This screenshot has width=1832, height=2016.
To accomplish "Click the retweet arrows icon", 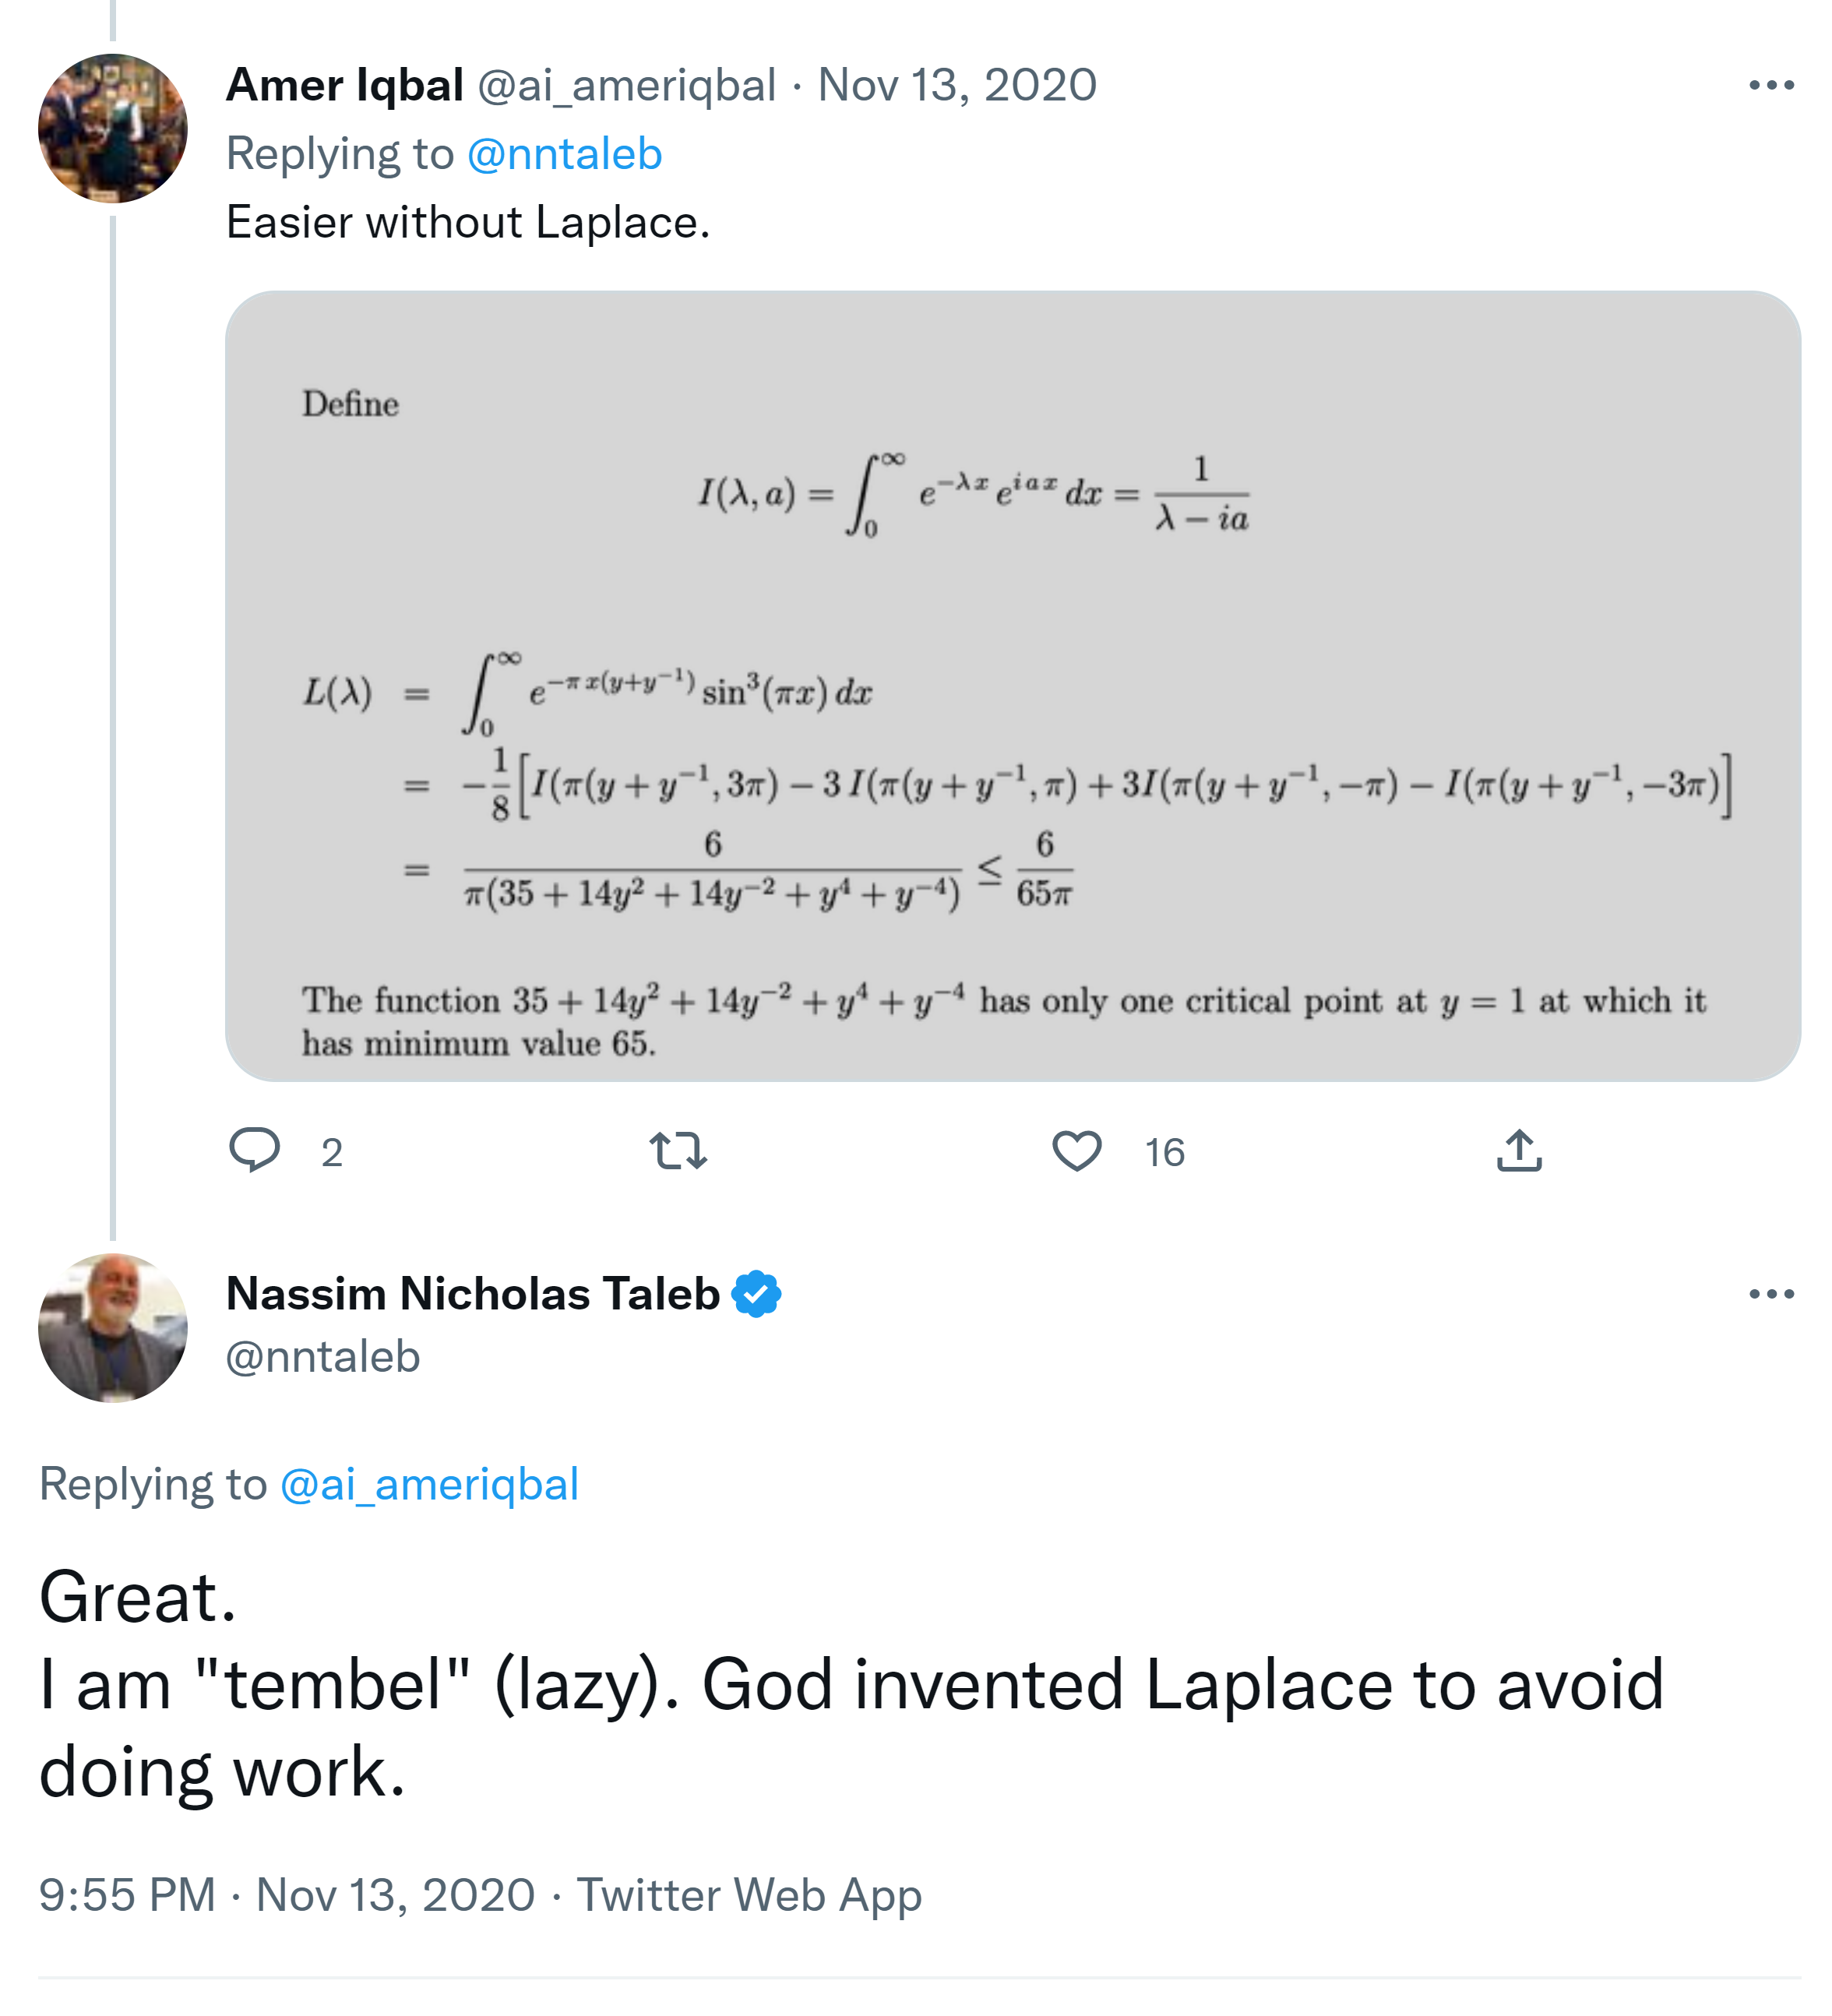I will [x=678, y=1150].
